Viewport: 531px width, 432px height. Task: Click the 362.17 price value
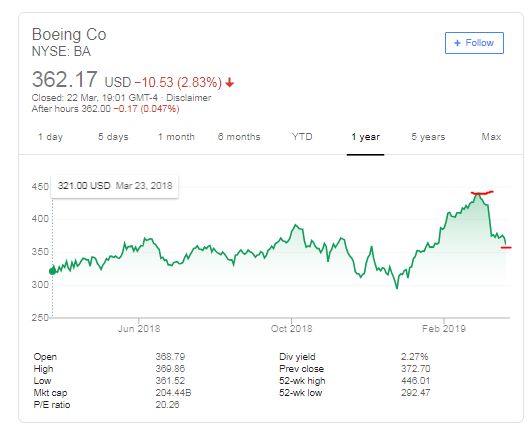tap(65, 80)
